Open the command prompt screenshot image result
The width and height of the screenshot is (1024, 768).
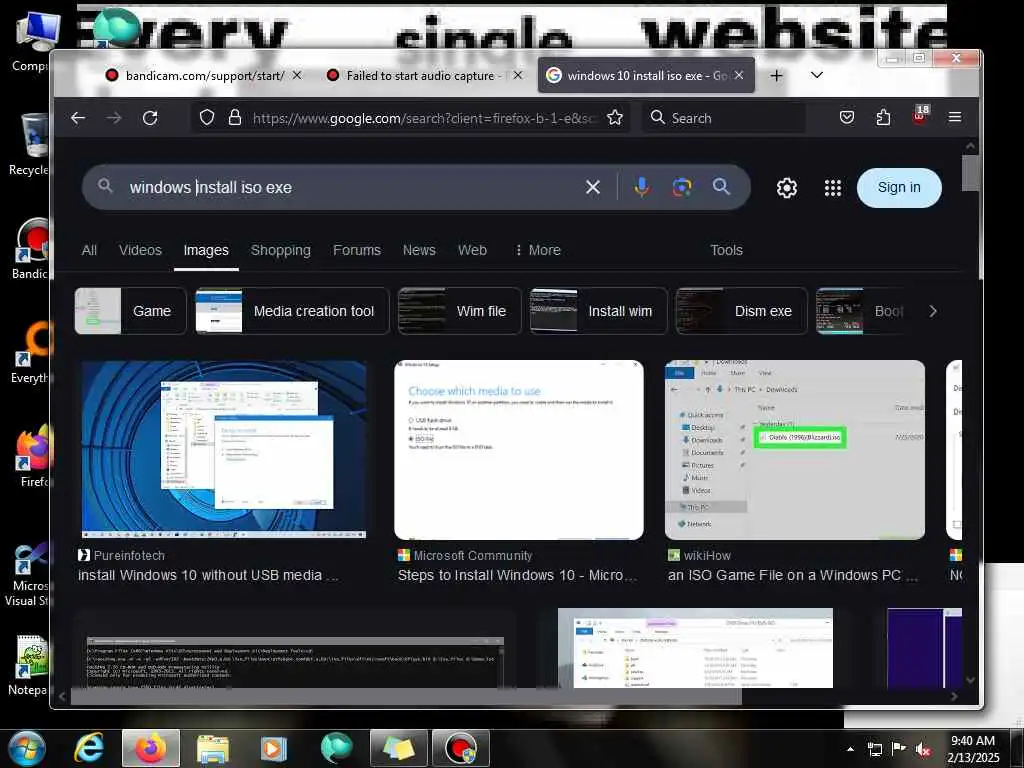[295, 660]
